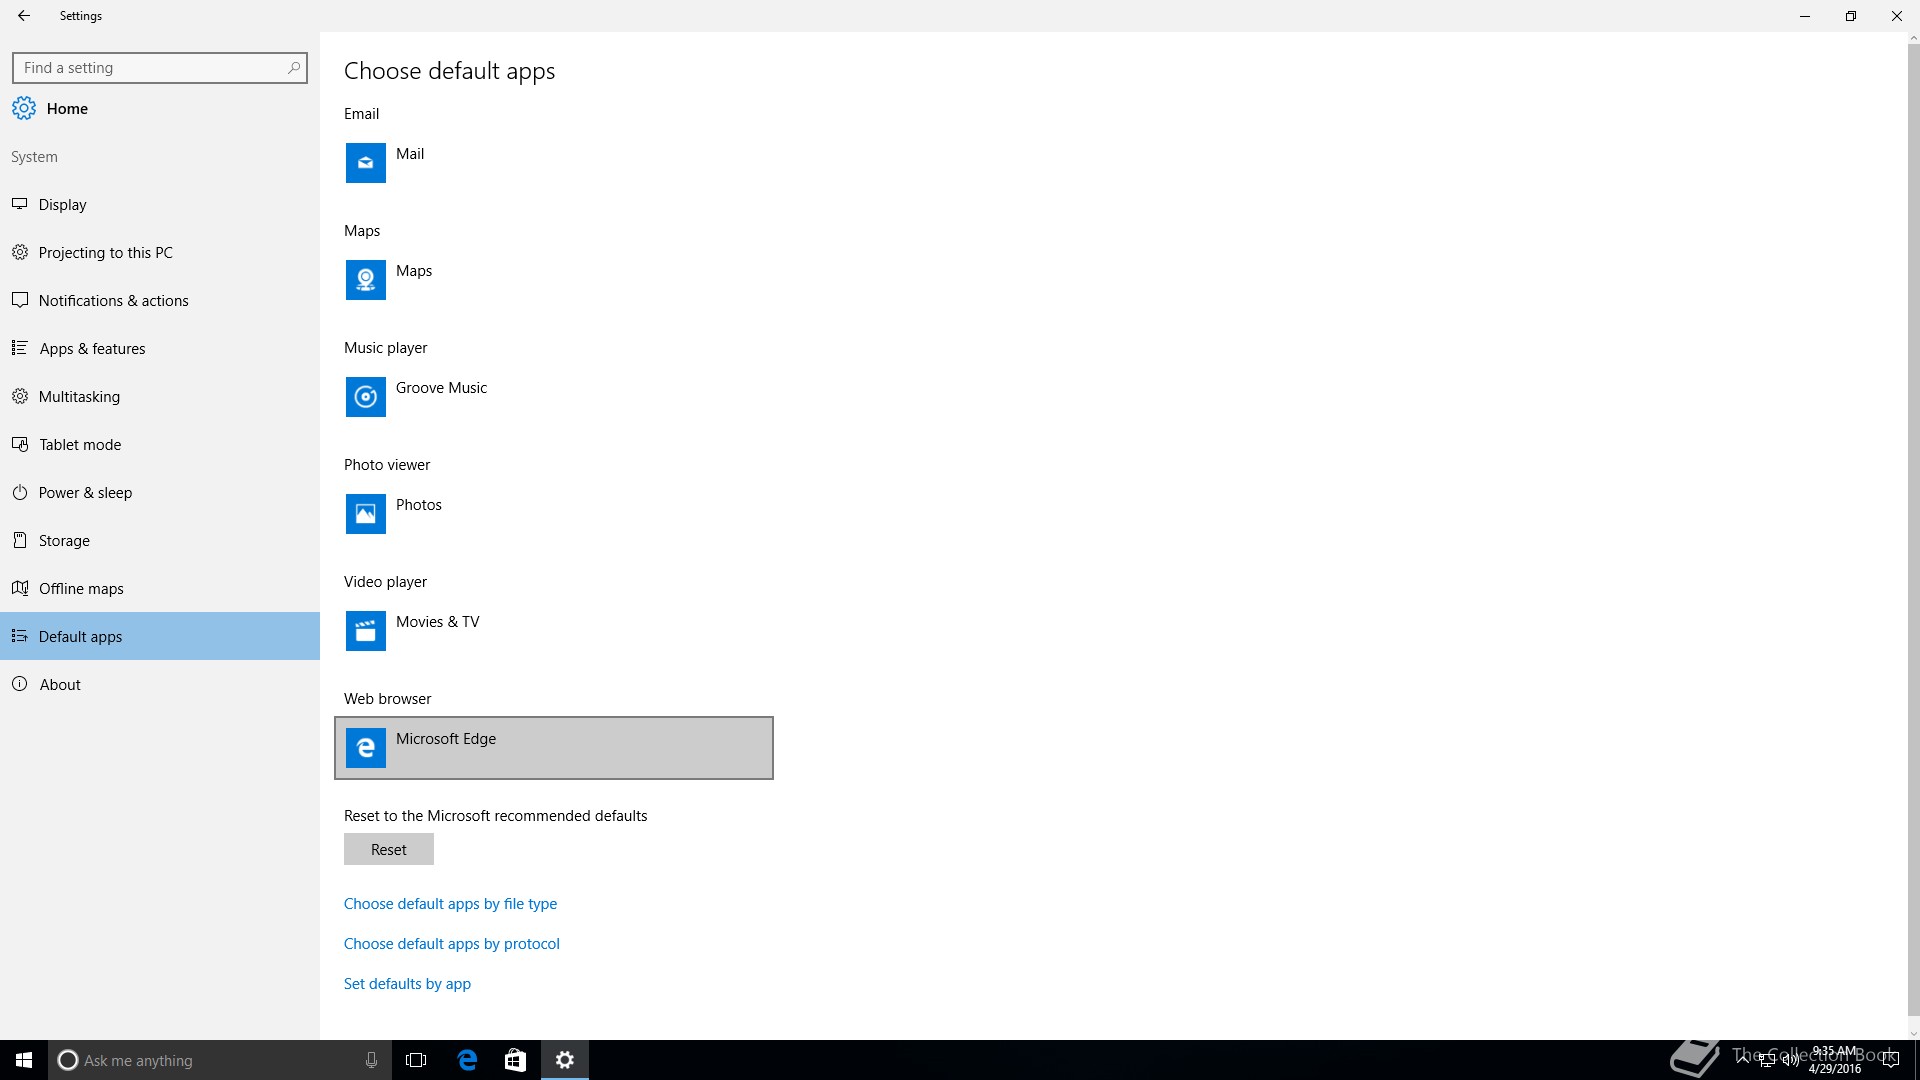Viewport: 1920px width, 1080px height.
Task: Click the Ask me anything Cortana box
Action: (x=218, y=1060)
